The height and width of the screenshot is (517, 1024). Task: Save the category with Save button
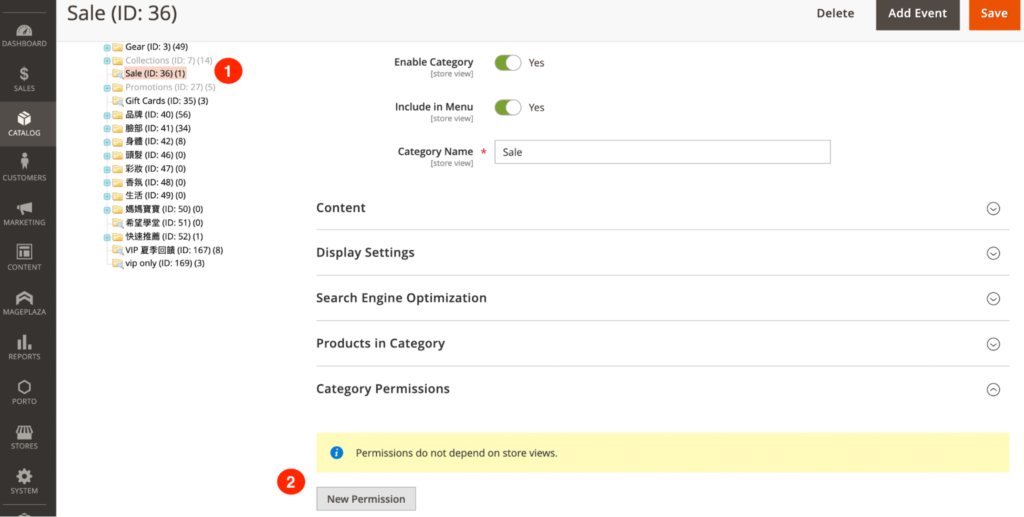(x=993, y=13)
